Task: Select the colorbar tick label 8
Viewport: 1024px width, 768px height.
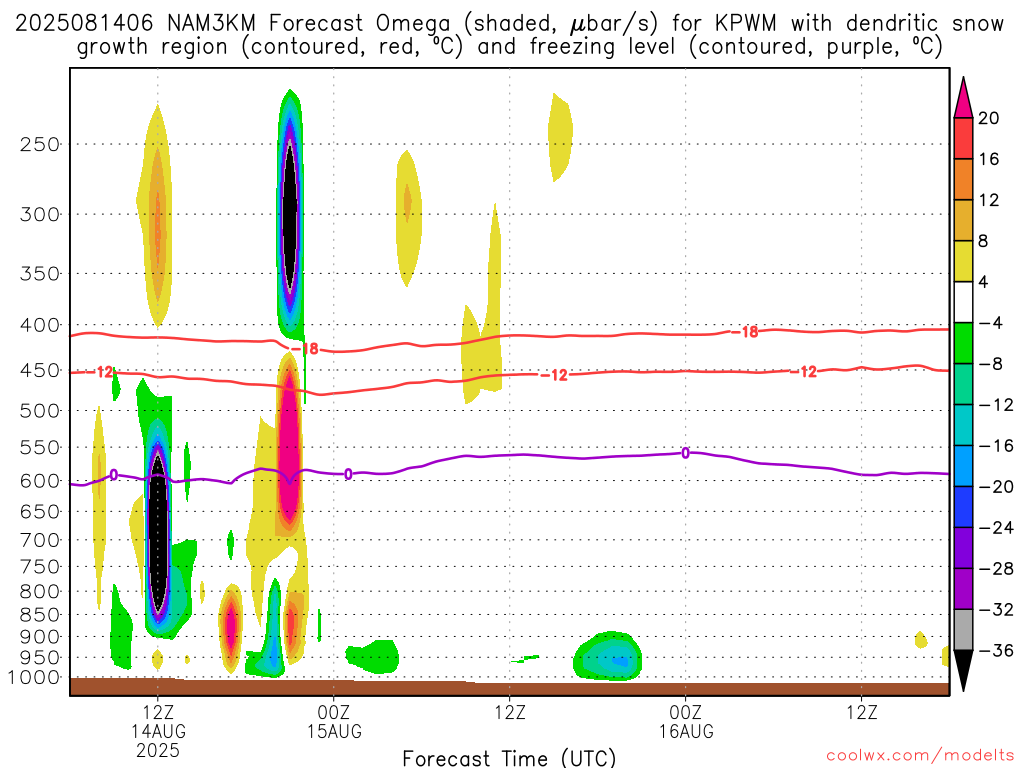Action: tap(984, 242)
